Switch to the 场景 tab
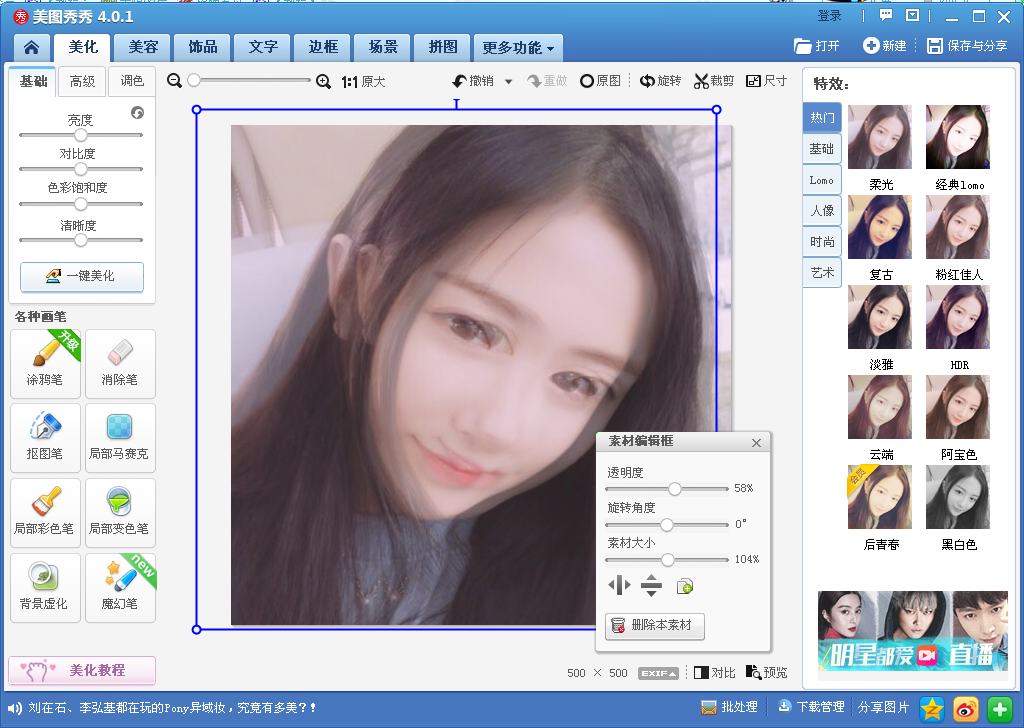Screen dimensions: 1024x728 click(x=383, y=47)
